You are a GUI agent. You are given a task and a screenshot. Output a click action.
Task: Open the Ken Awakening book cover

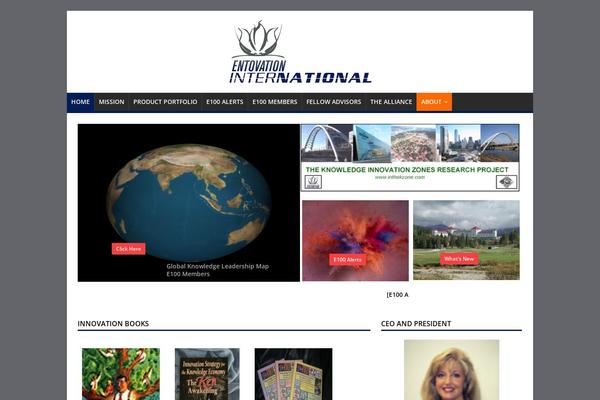(x=207, y=374)
